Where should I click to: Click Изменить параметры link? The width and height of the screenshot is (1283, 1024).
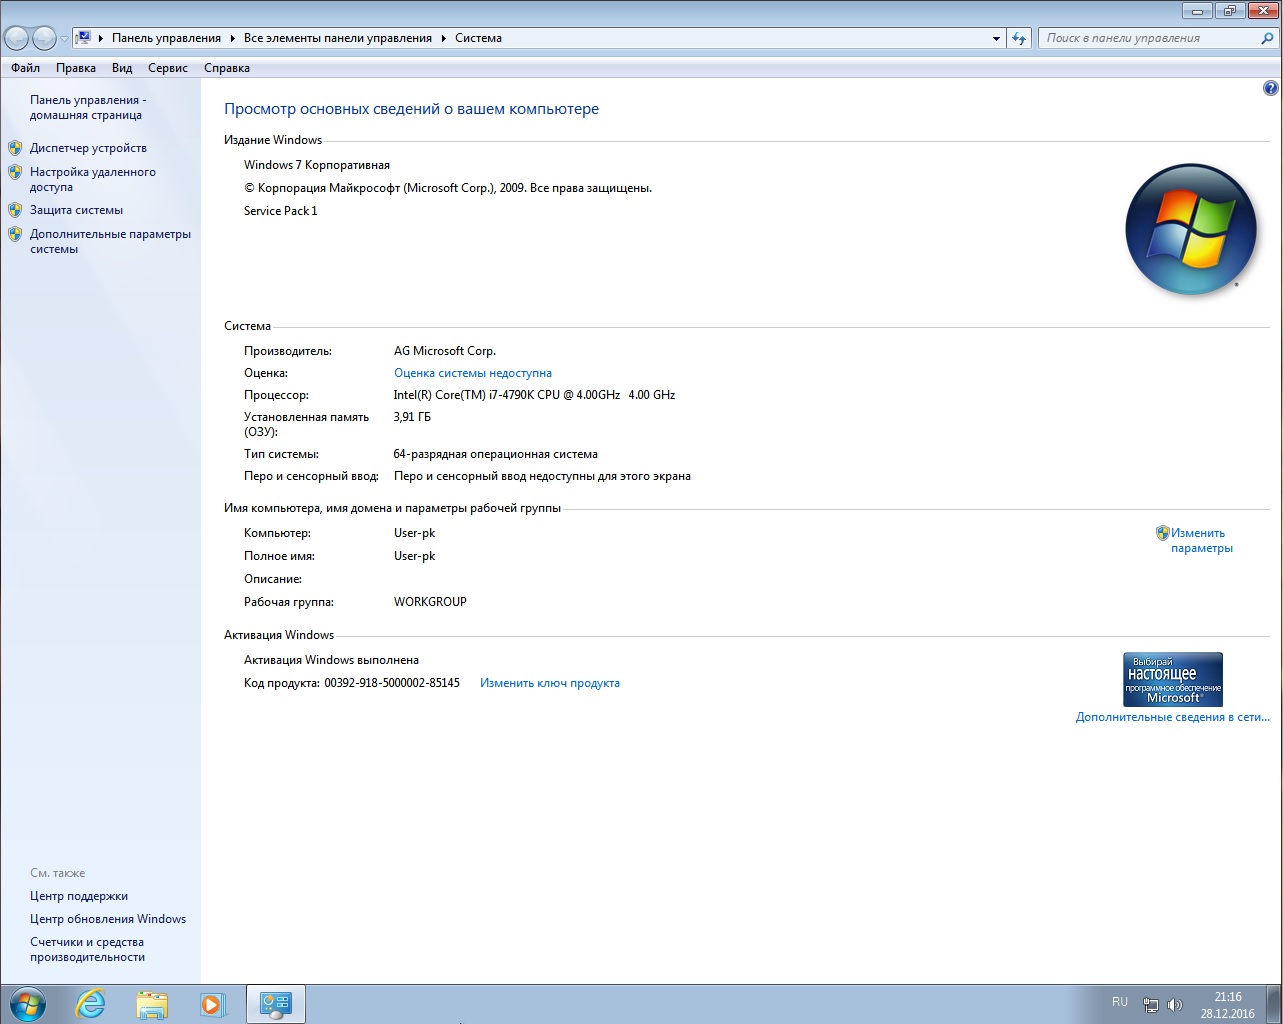pyautogui.click(x=1202, y=540)
